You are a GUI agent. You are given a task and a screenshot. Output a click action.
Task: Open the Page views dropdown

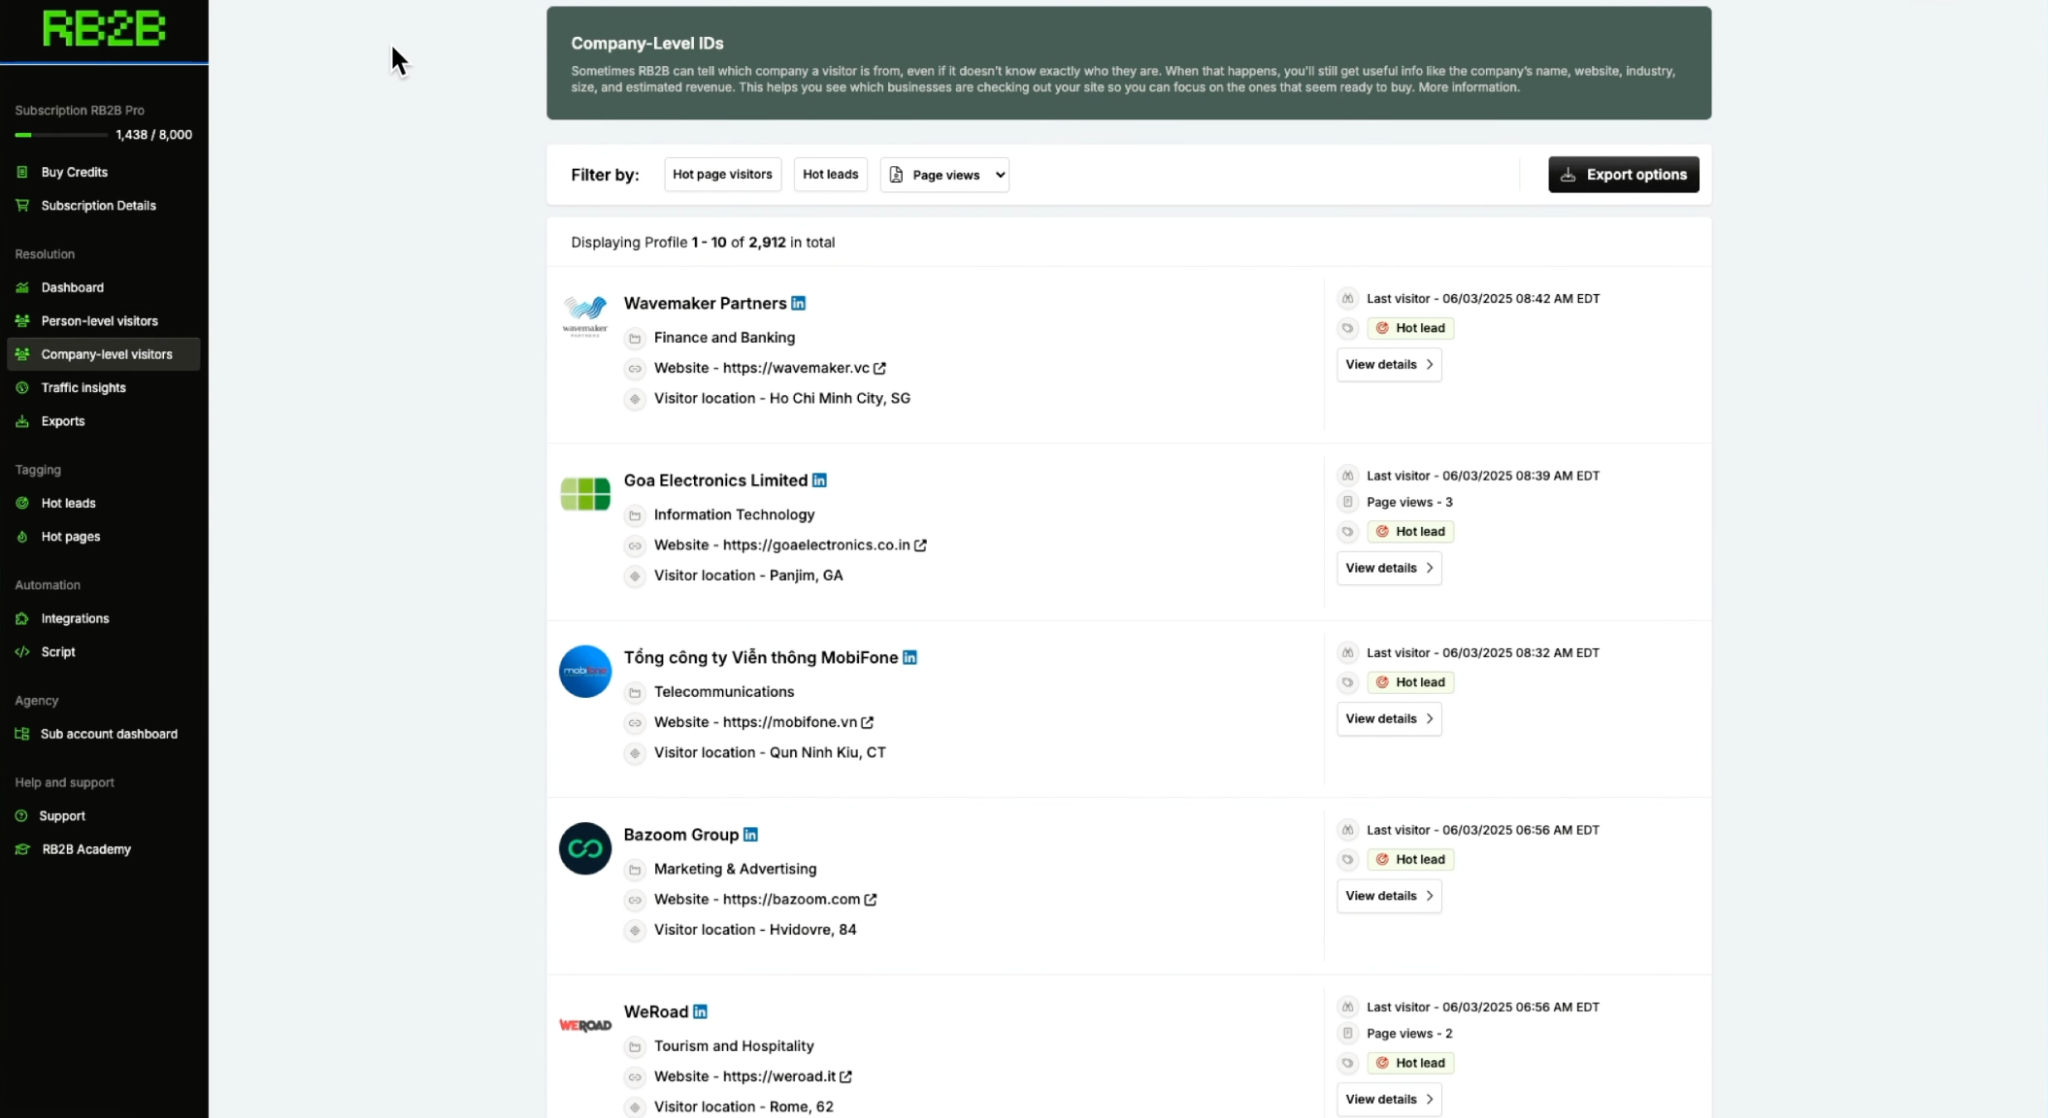coord(945,174)
